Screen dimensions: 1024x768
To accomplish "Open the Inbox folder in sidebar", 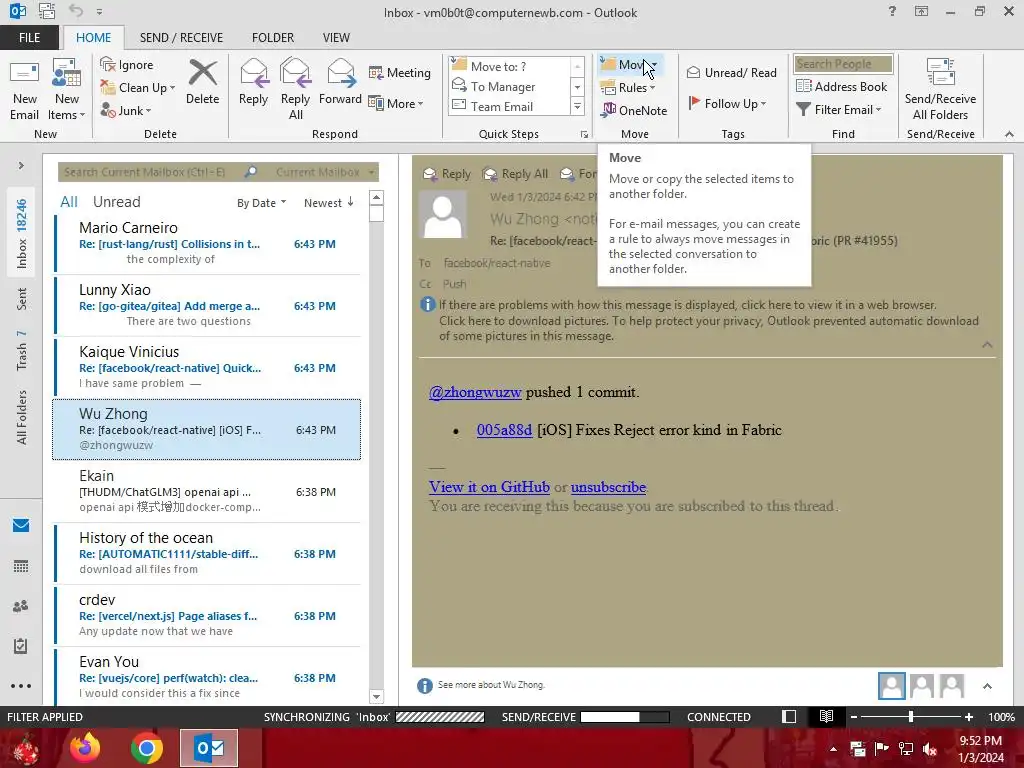I will click(x=22, y=233).
